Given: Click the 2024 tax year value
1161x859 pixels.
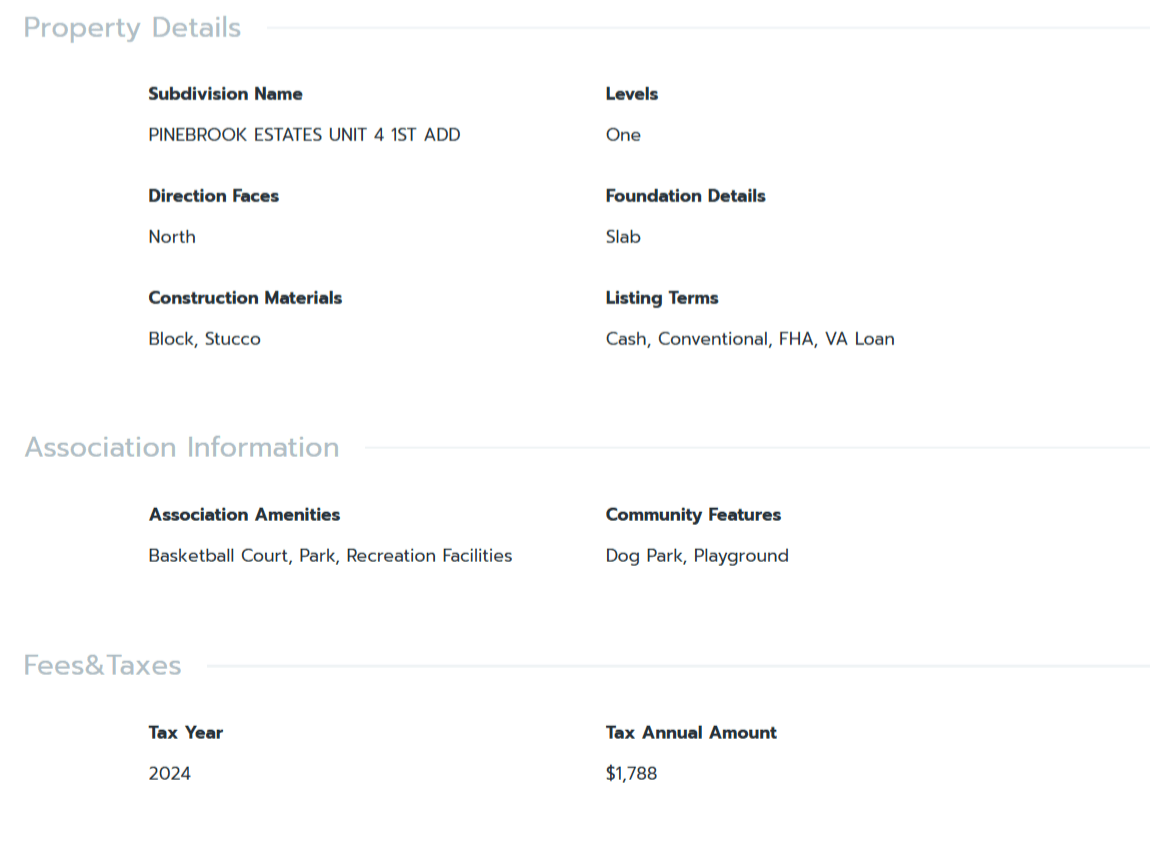Looking at the screenshot, I should point(169,774).
